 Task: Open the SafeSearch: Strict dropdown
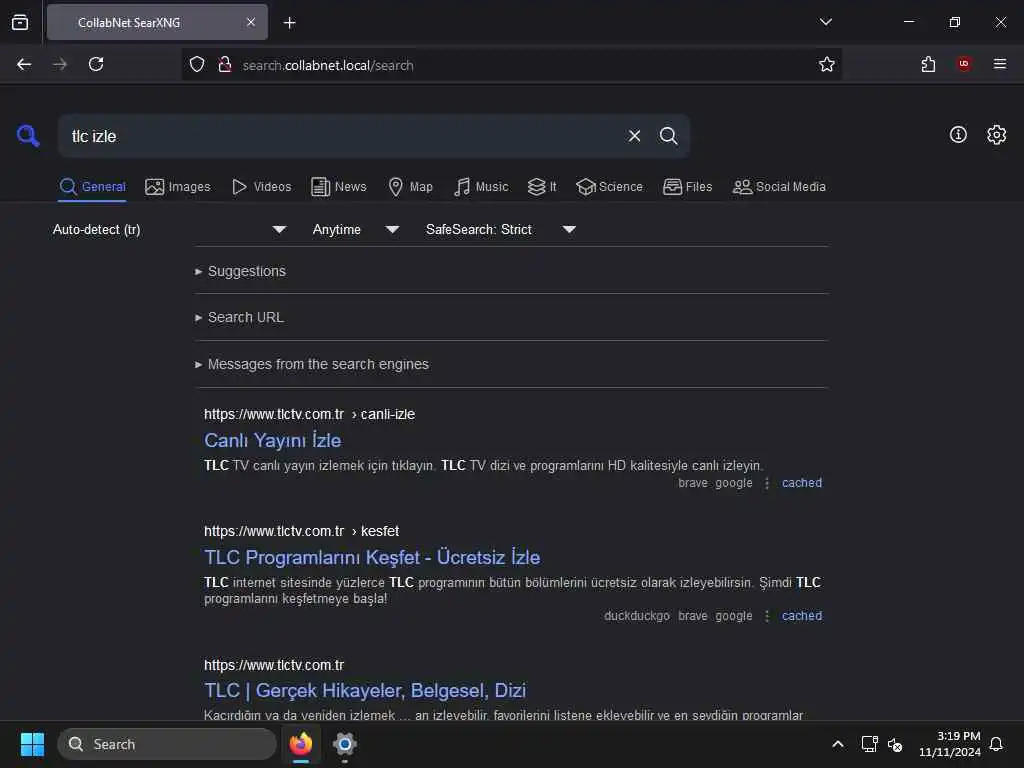(x=501, y=229)
